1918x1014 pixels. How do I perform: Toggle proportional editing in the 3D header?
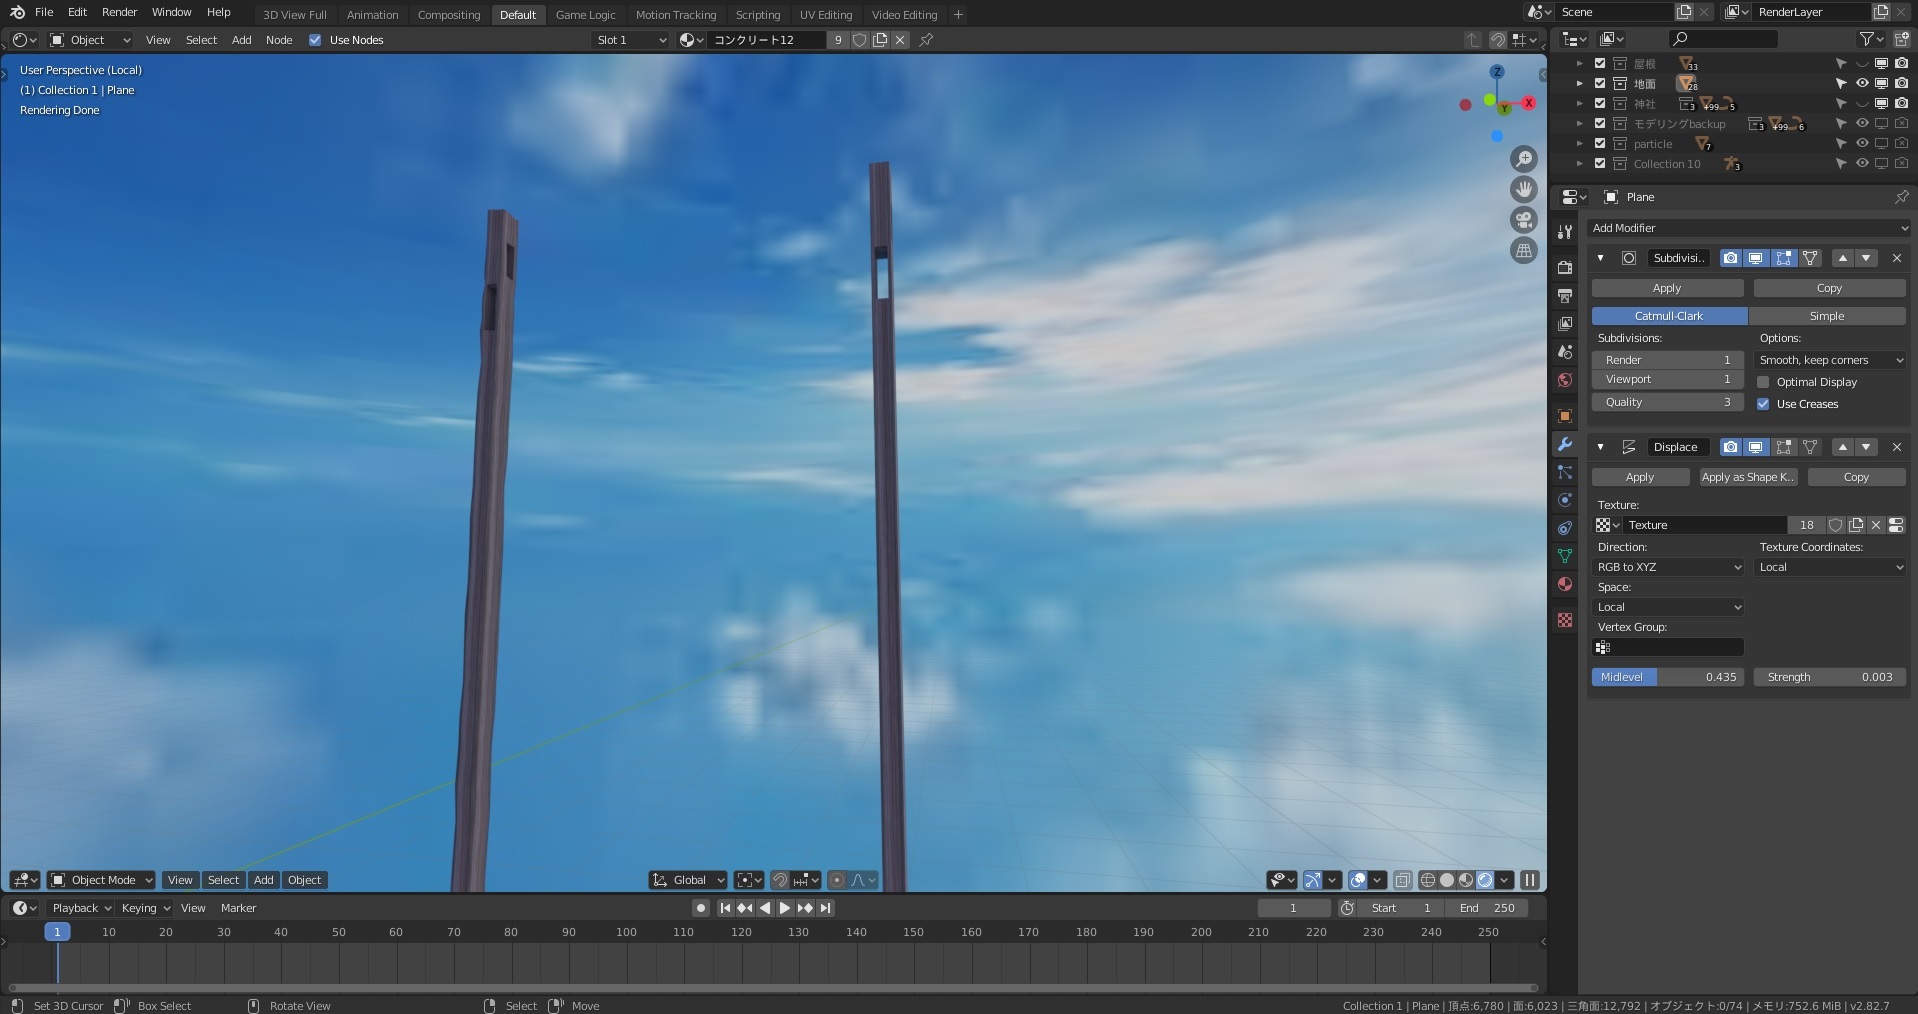838,880
